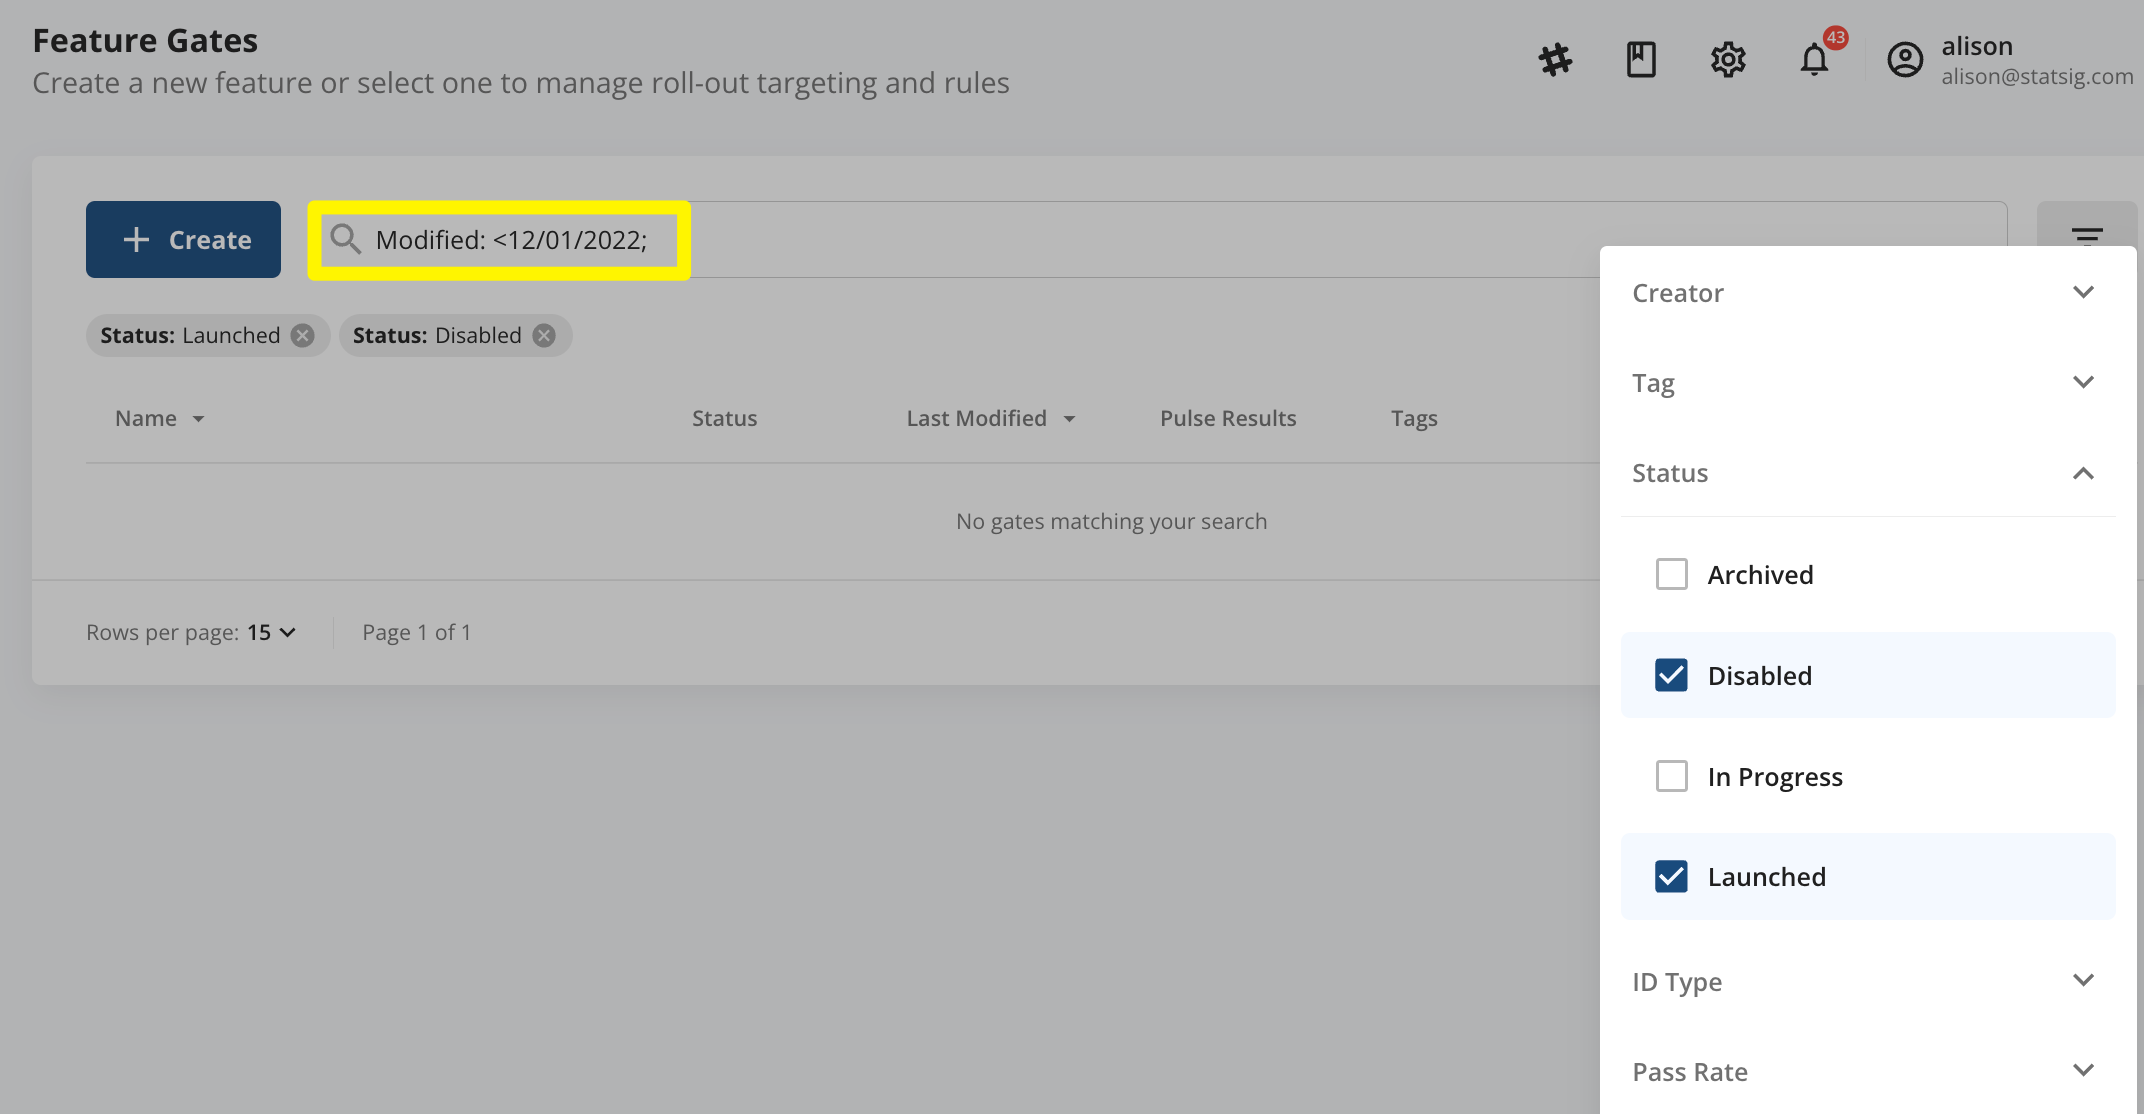Open the documentation bookmark icon
This screenshot has width=2144, height=1114.
[x=1640, y=59]
